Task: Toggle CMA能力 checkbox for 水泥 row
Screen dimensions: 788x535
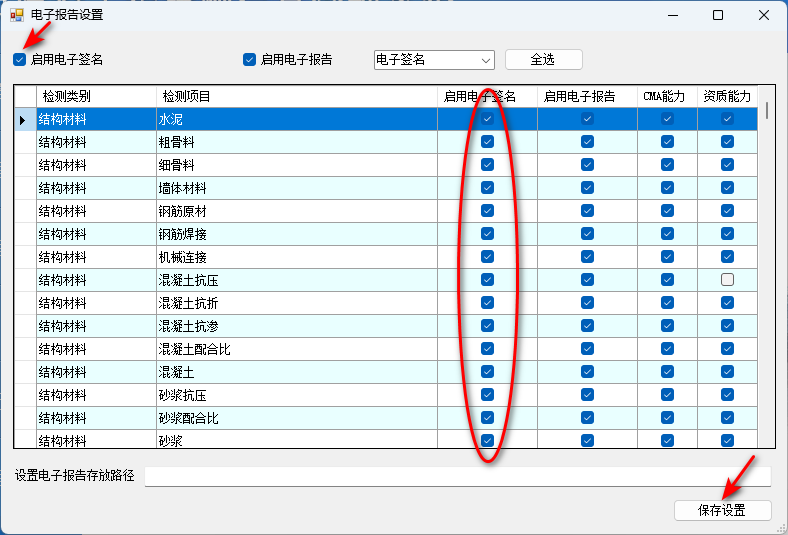Action: coord(667,119)
